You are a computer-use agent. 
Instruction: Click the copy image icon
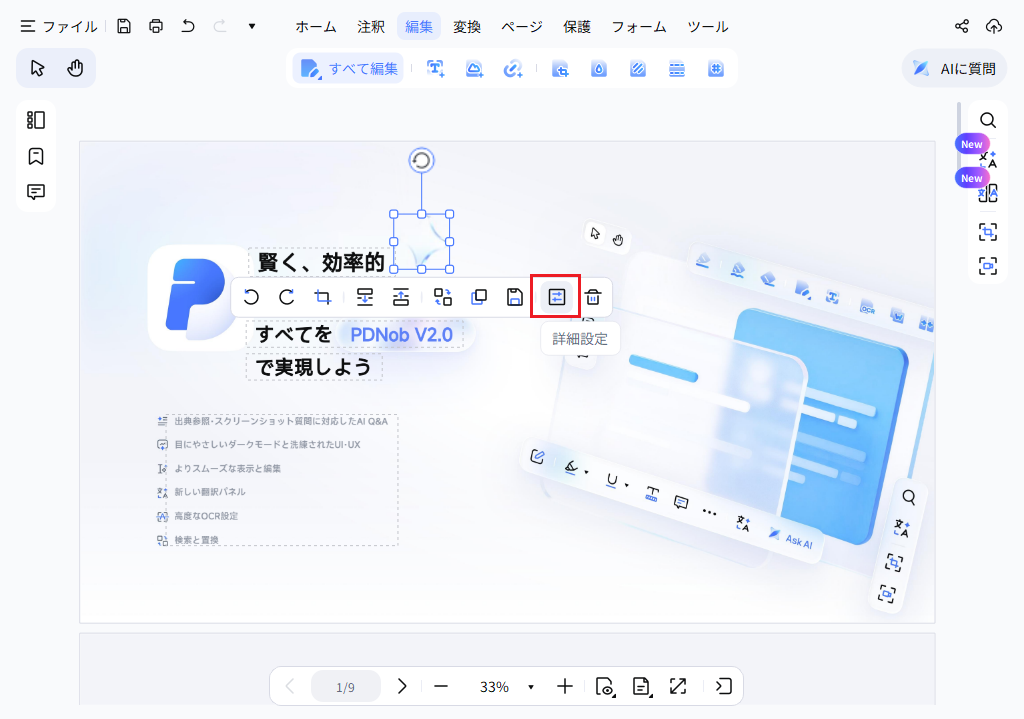479,298
